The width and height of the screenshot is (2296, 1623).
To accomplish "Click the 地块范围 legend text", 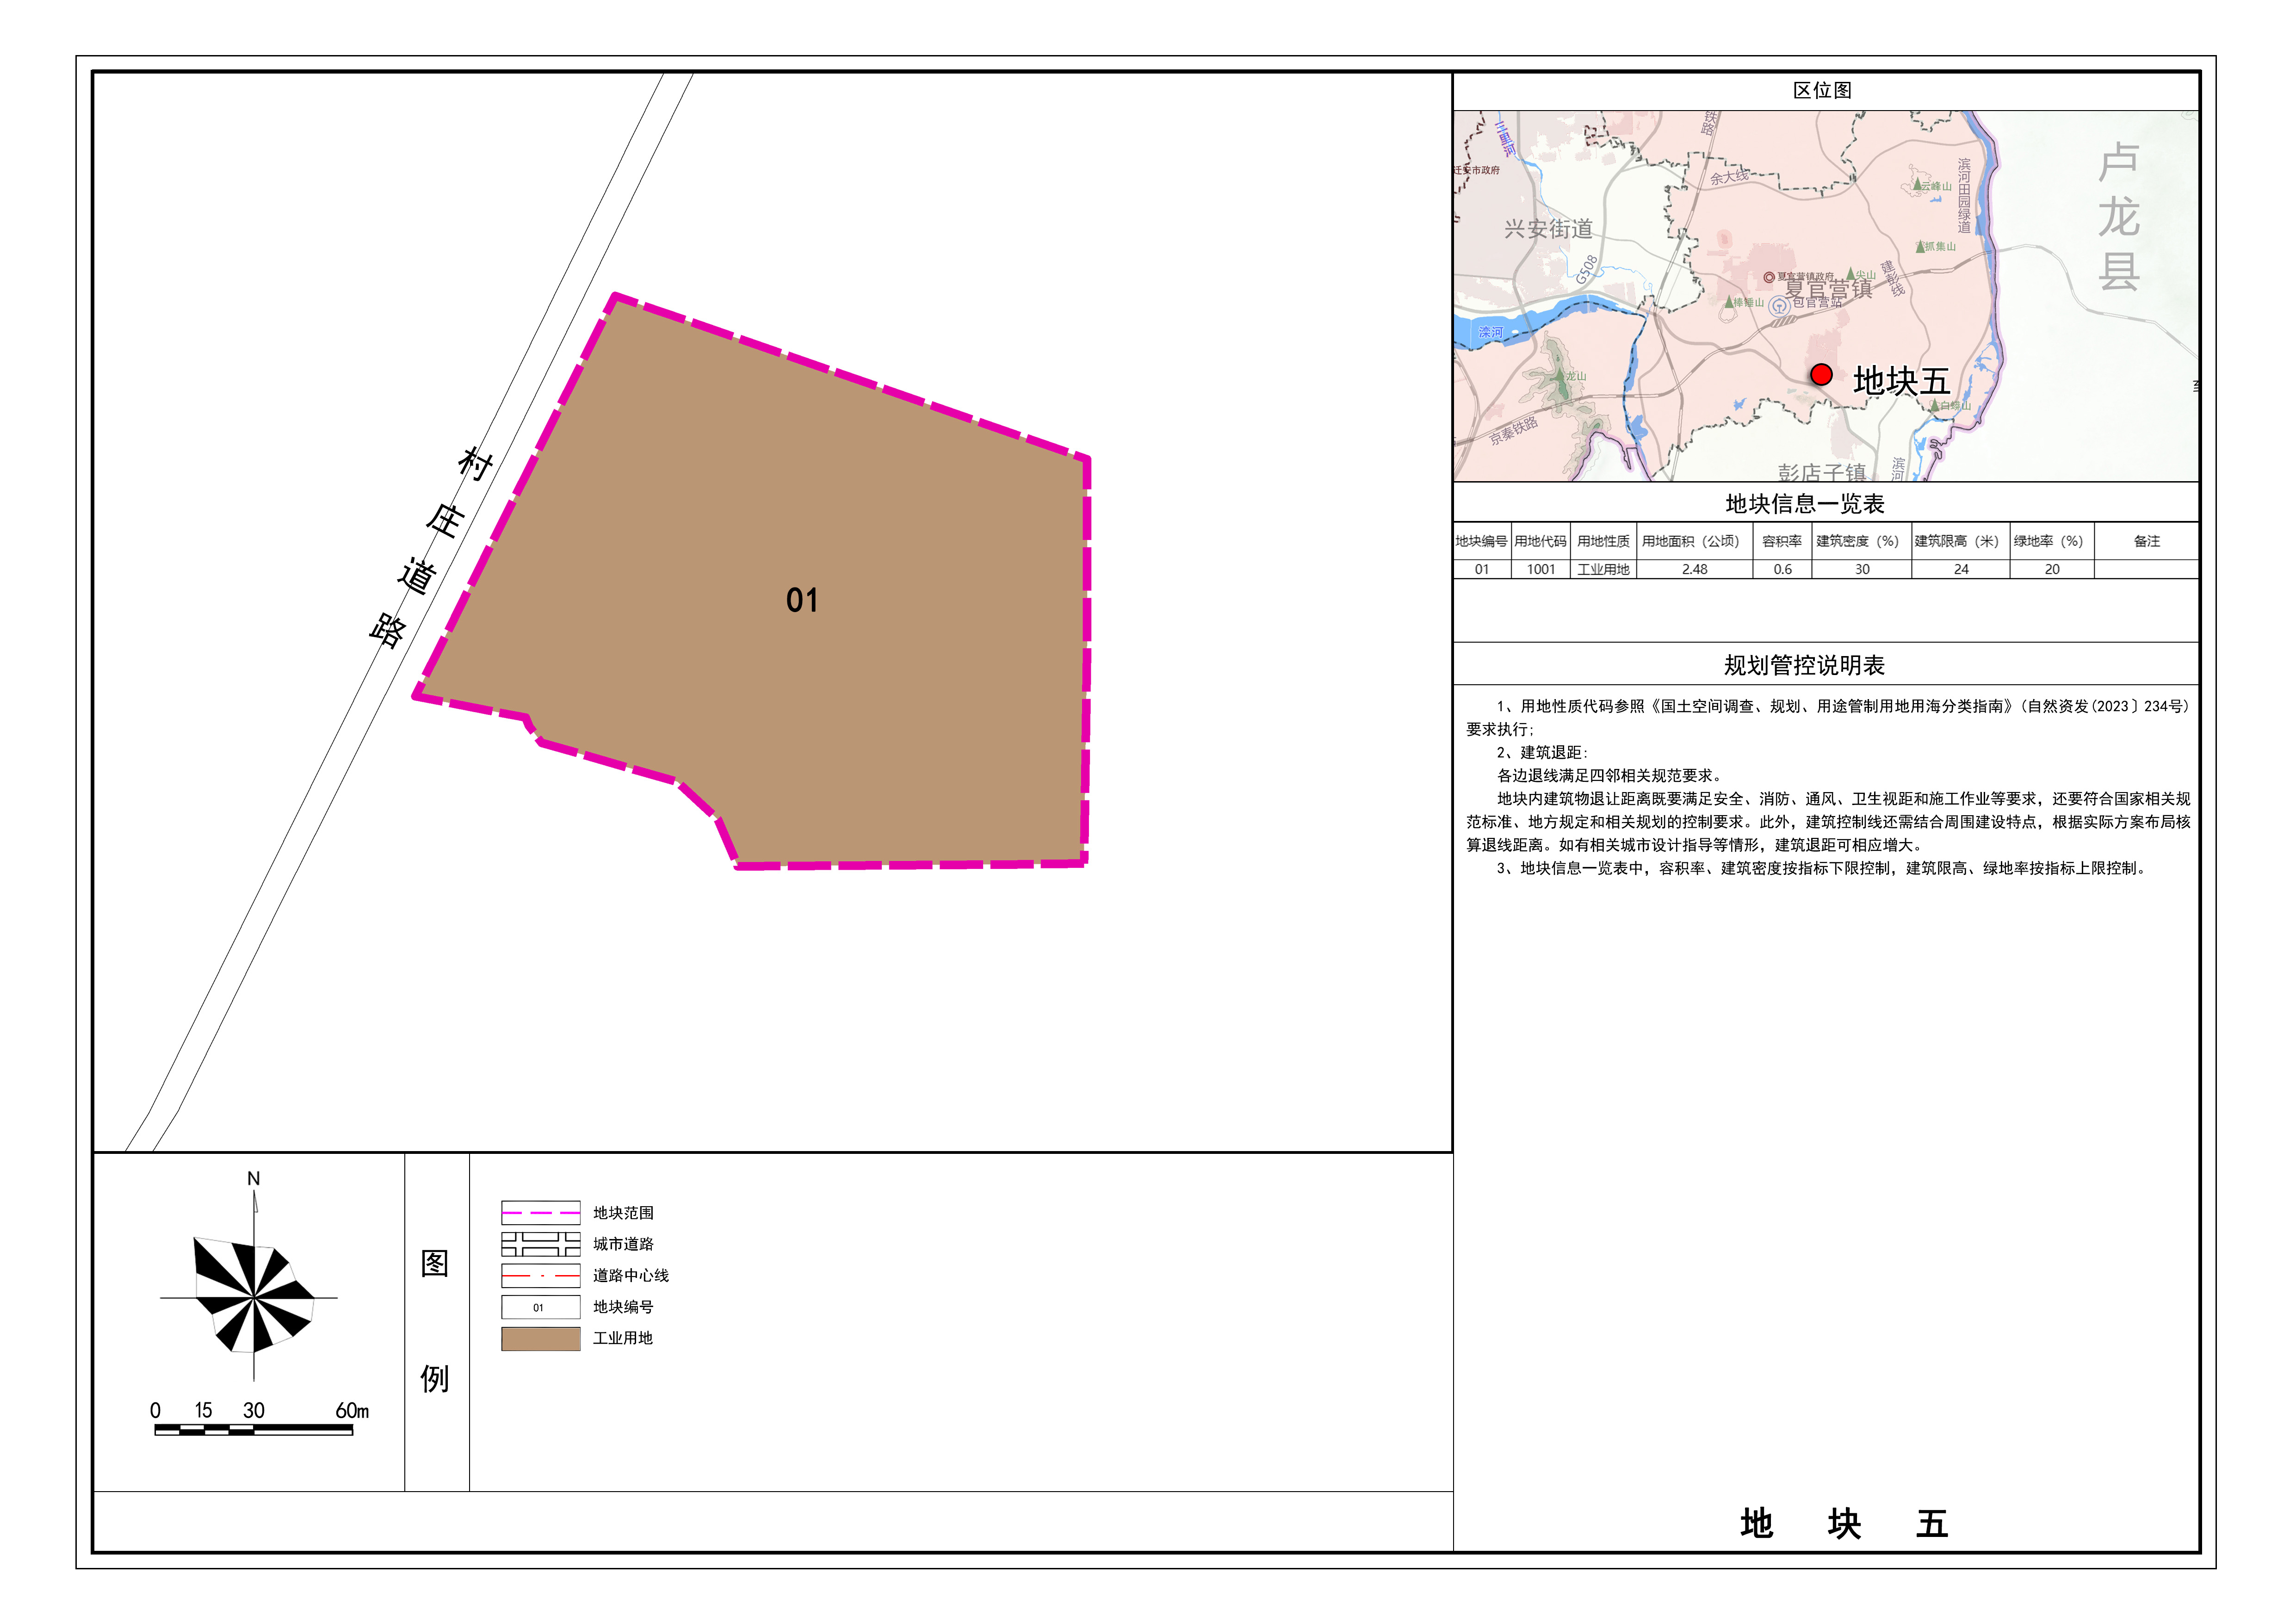I will click(623, 1212).
